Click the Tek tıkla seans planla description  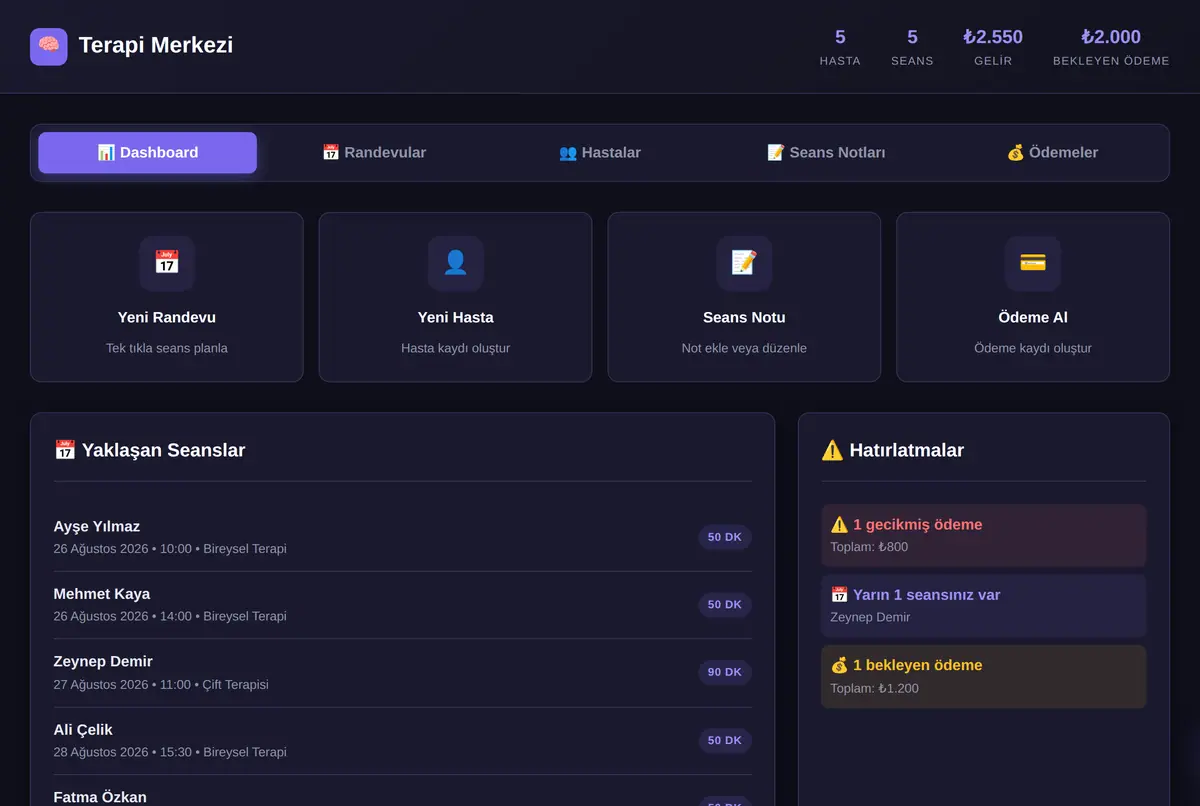click(167, 348)
